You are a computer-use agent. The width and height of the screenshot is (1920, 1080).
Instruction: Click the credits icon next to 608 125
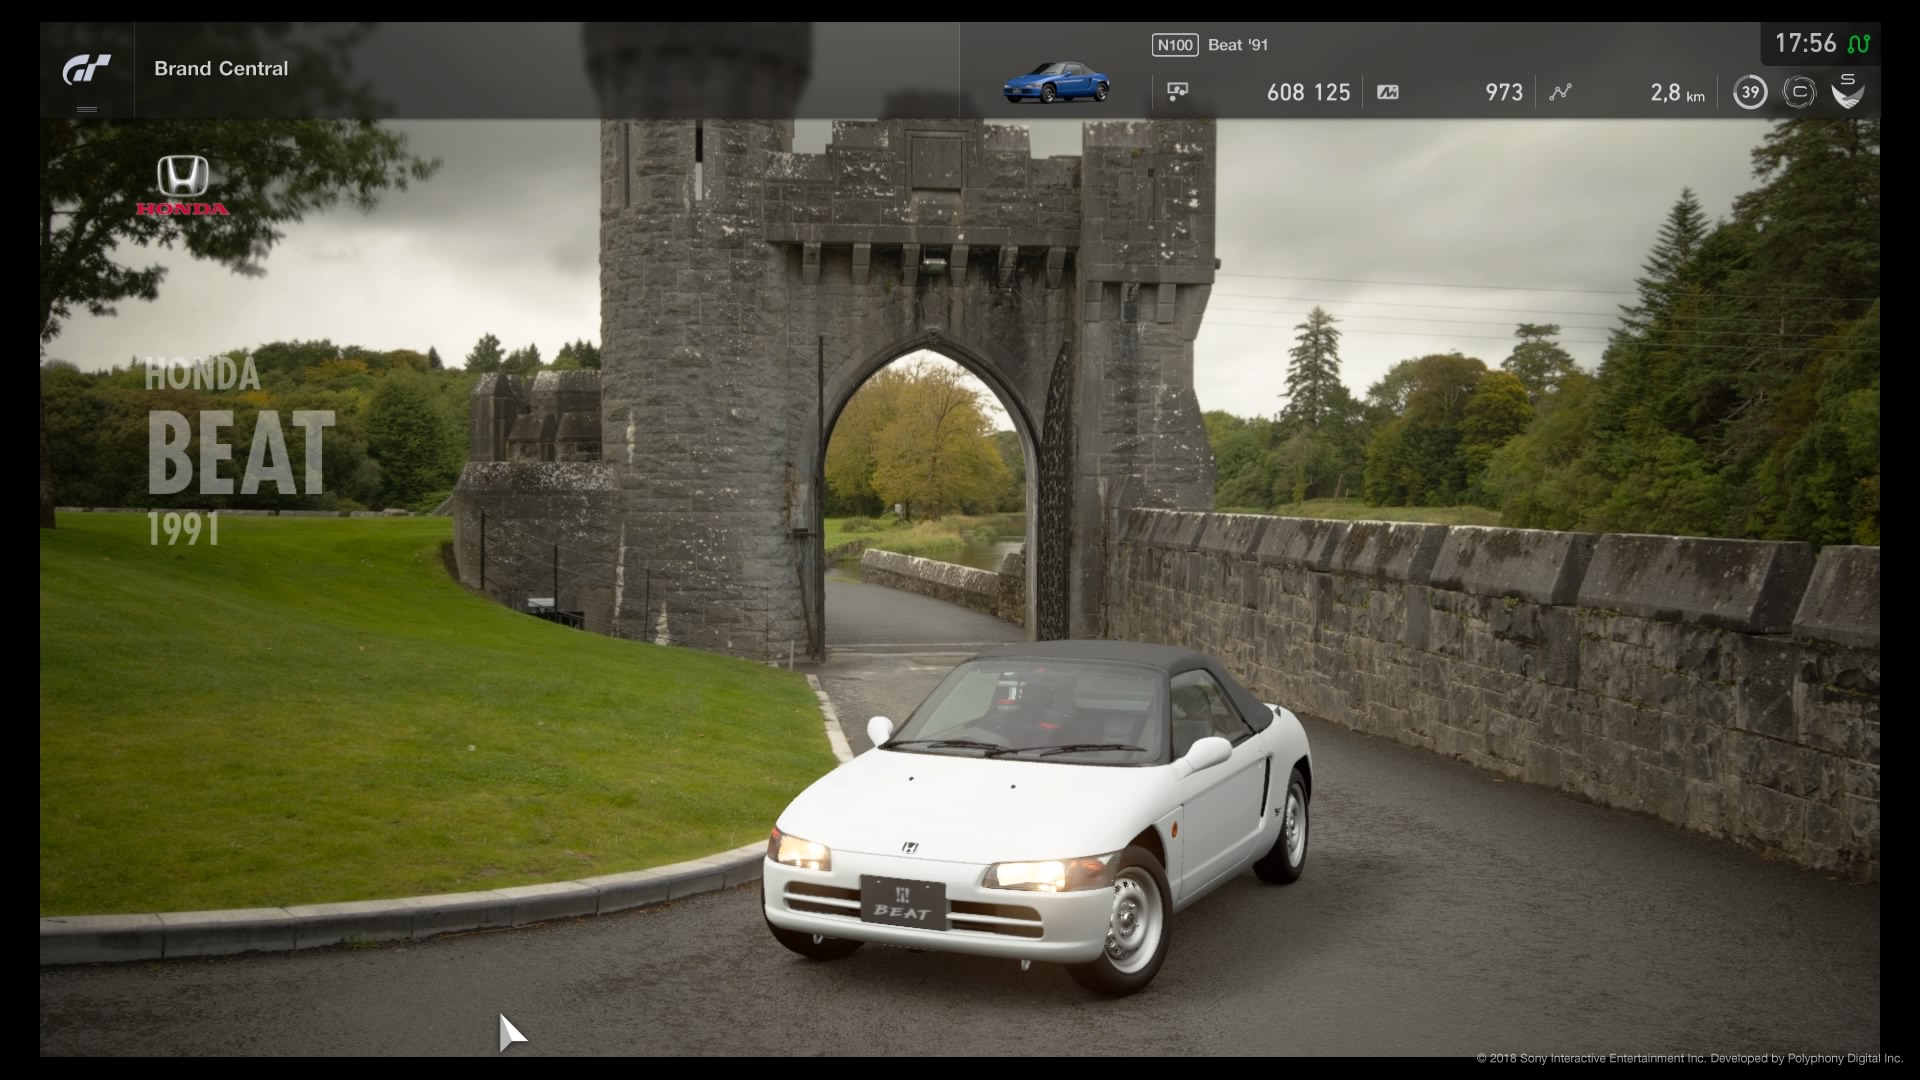pyautogui.click(x=1178, y=92)
